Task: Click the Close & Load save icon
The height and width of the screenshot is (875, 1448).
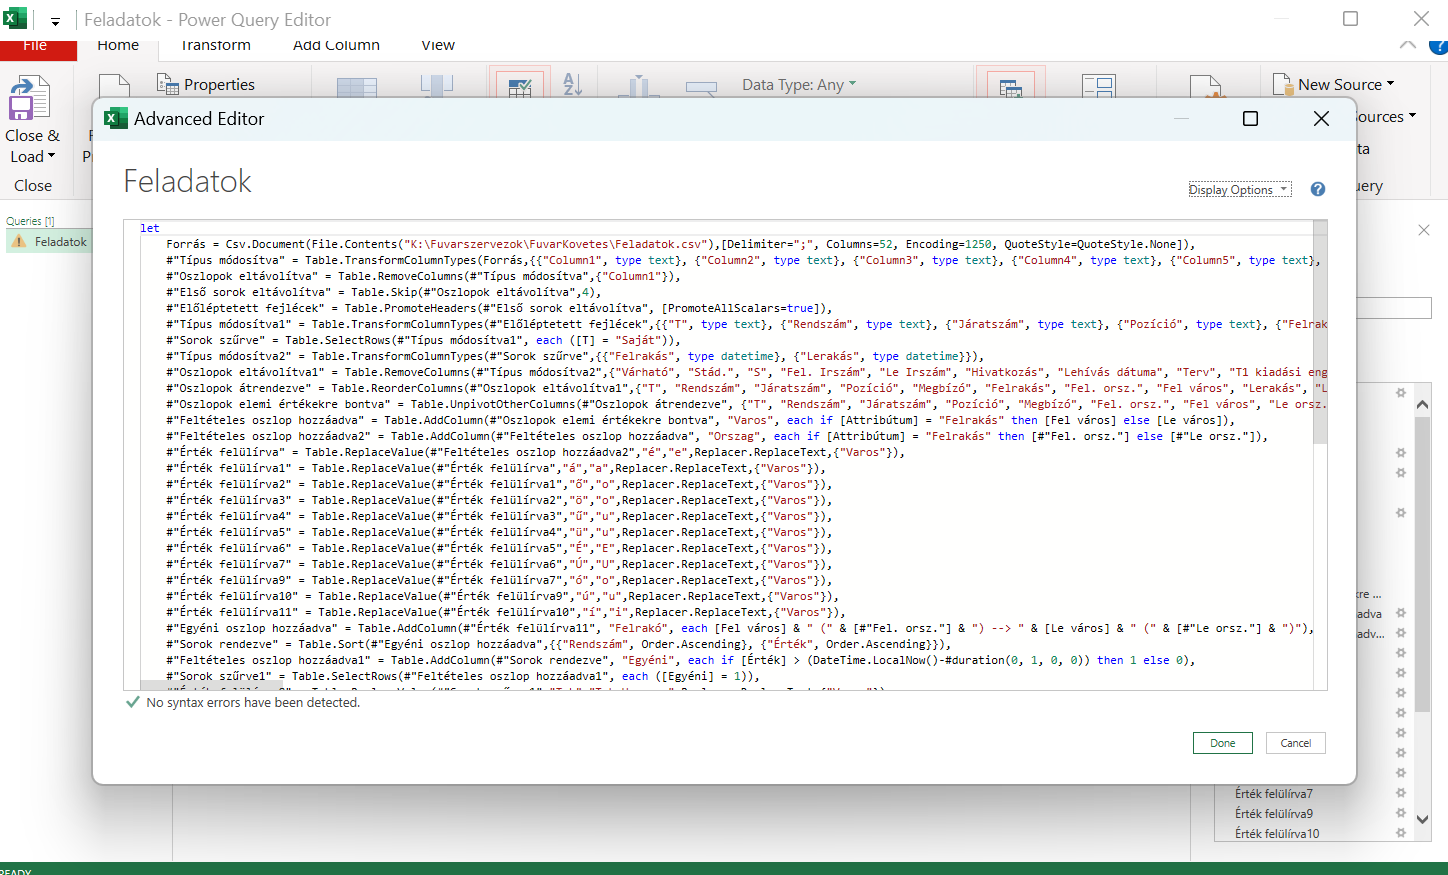Action: pos(30,98)
